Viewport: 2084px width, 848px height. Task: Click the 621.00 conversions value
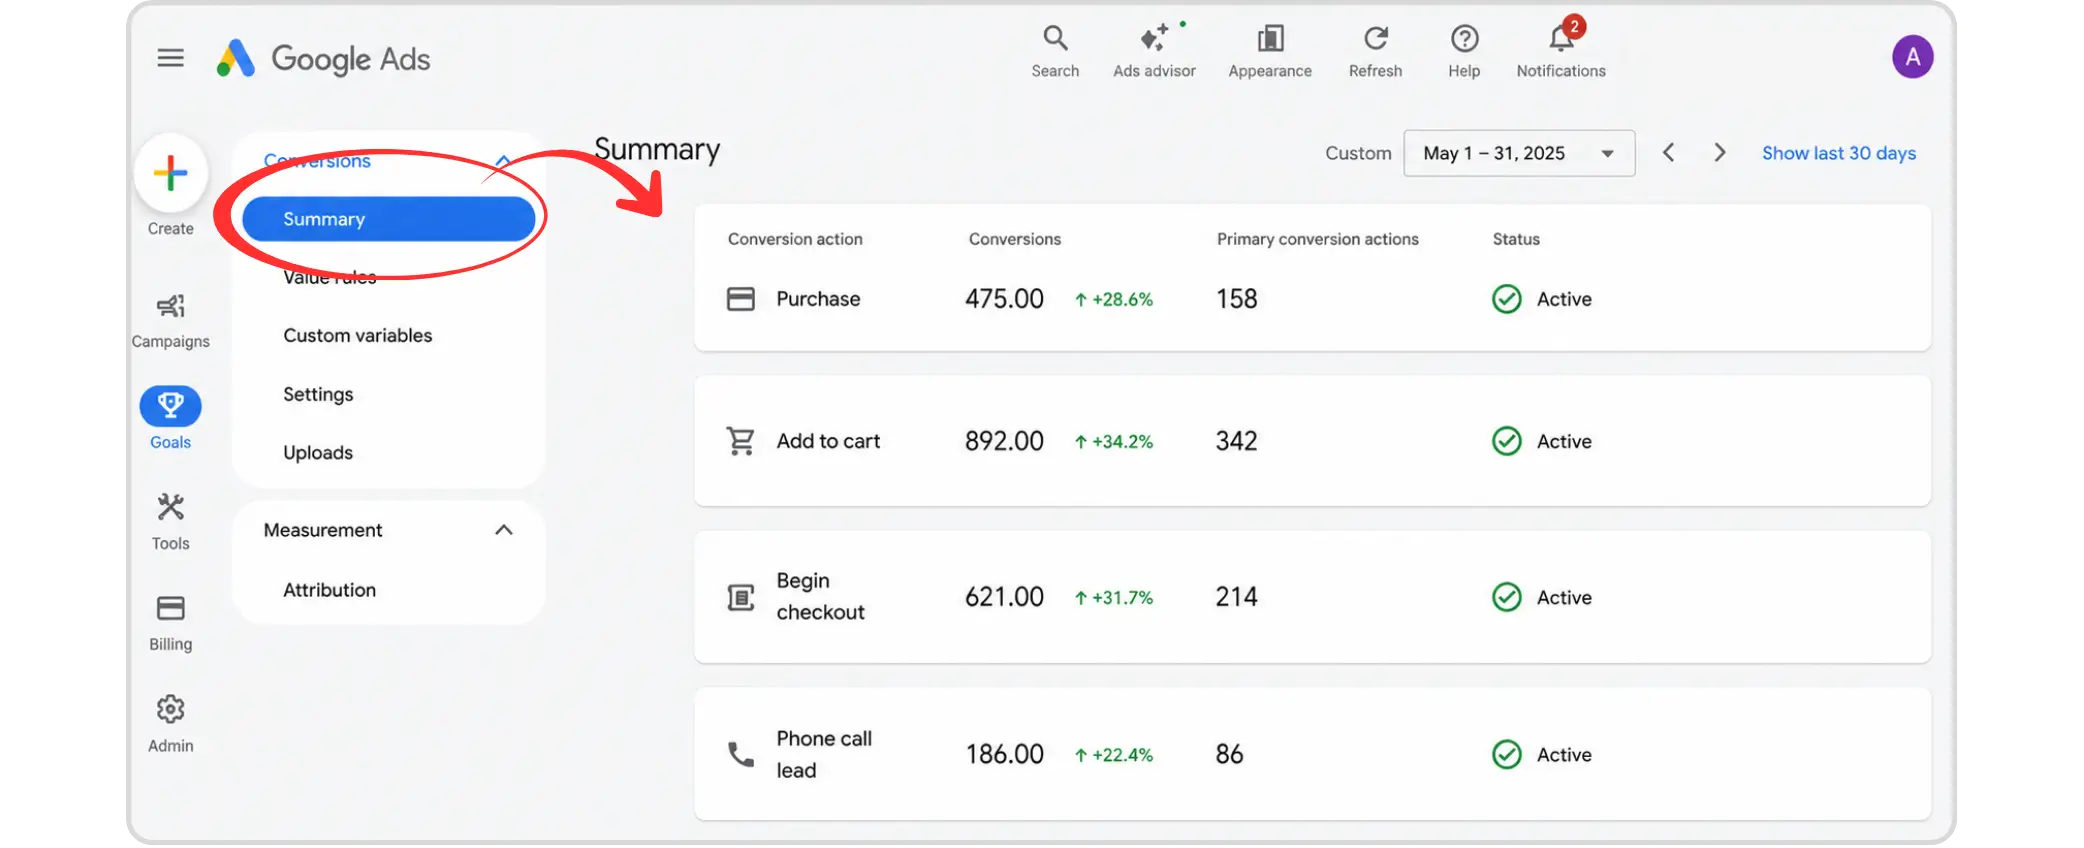[x=1004, y=597]
